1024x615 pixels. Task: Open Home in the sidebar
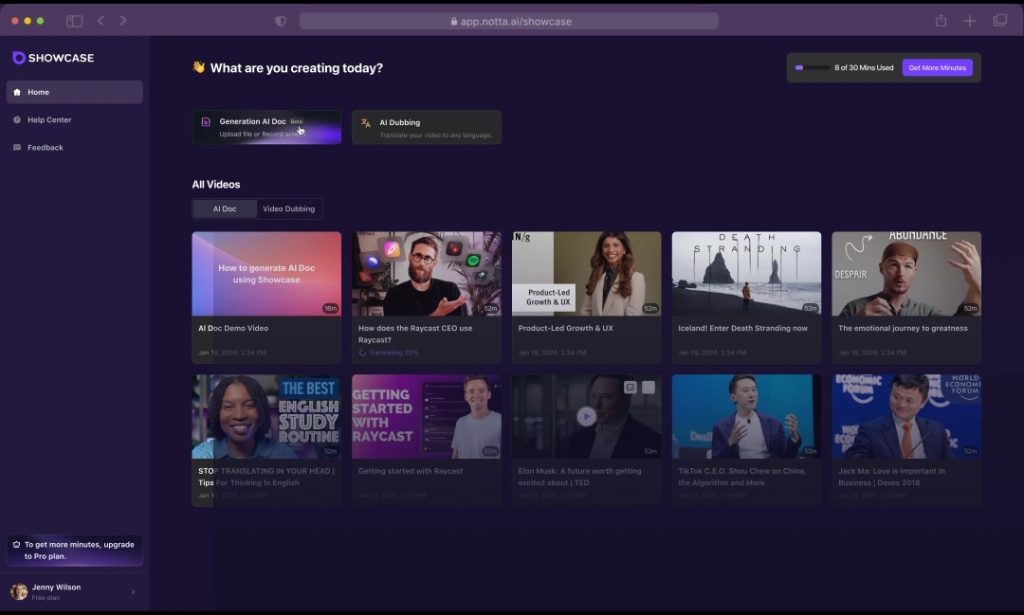pyautogui.click(x=74, y=92)
